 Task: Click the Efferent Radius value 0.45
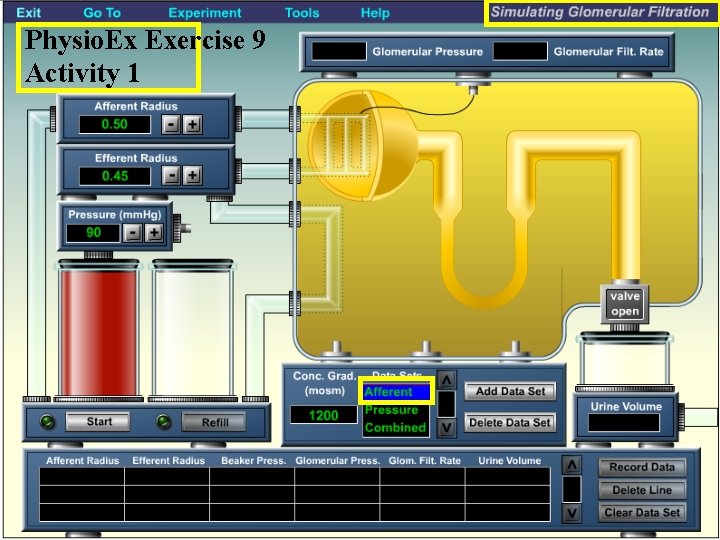tap(115, 176)
